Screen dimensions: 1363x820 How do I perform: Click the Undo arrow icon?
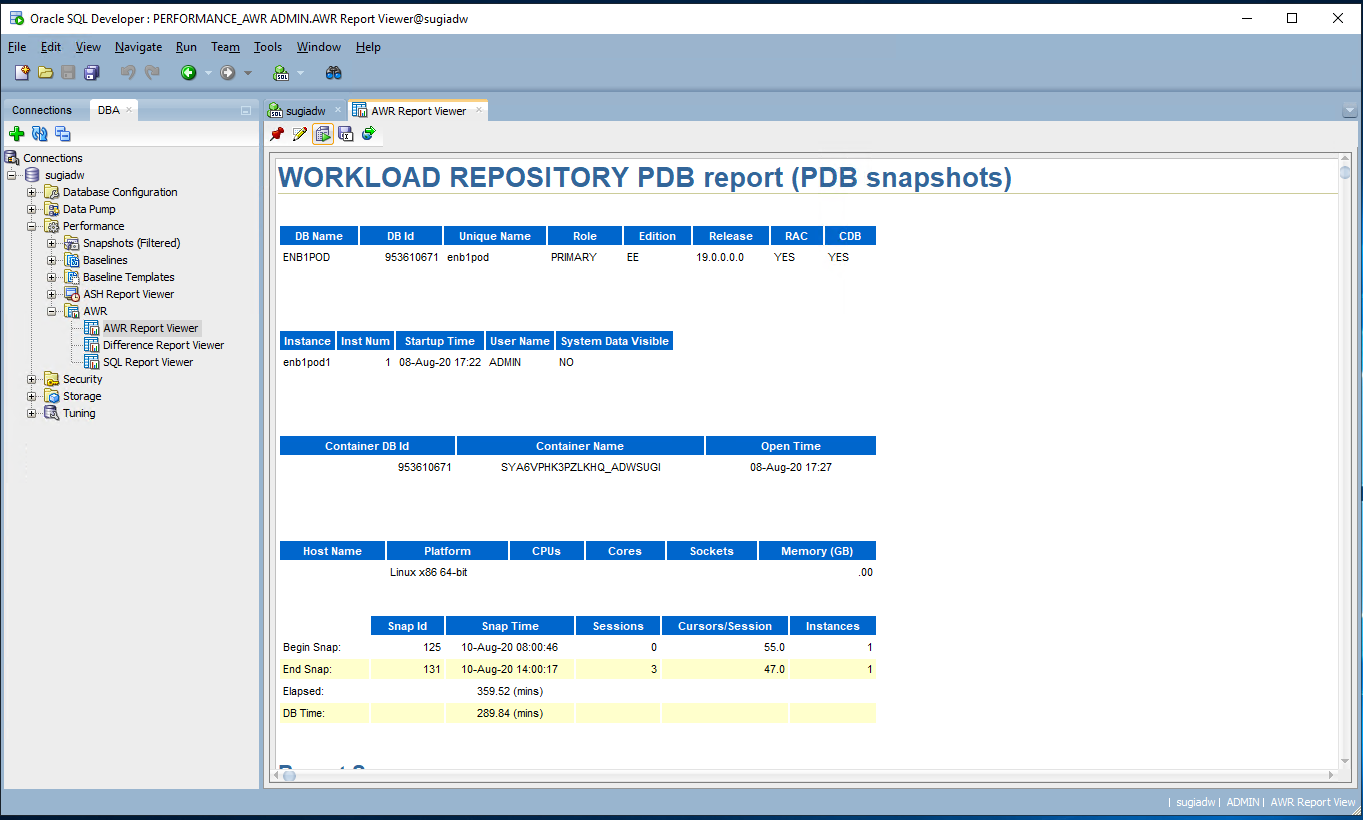tap(128, 72)
